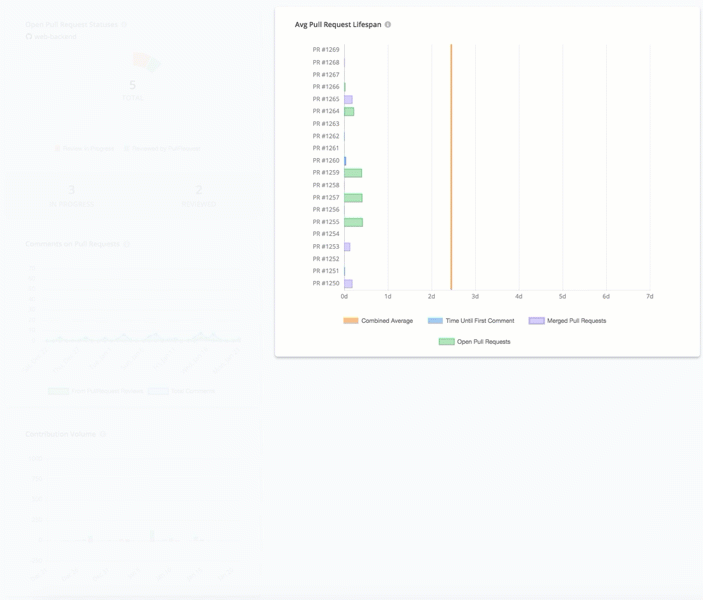Screen dimensions: 703x600
Task: Select PR #1252 row label
Action: tap(326, 259)
